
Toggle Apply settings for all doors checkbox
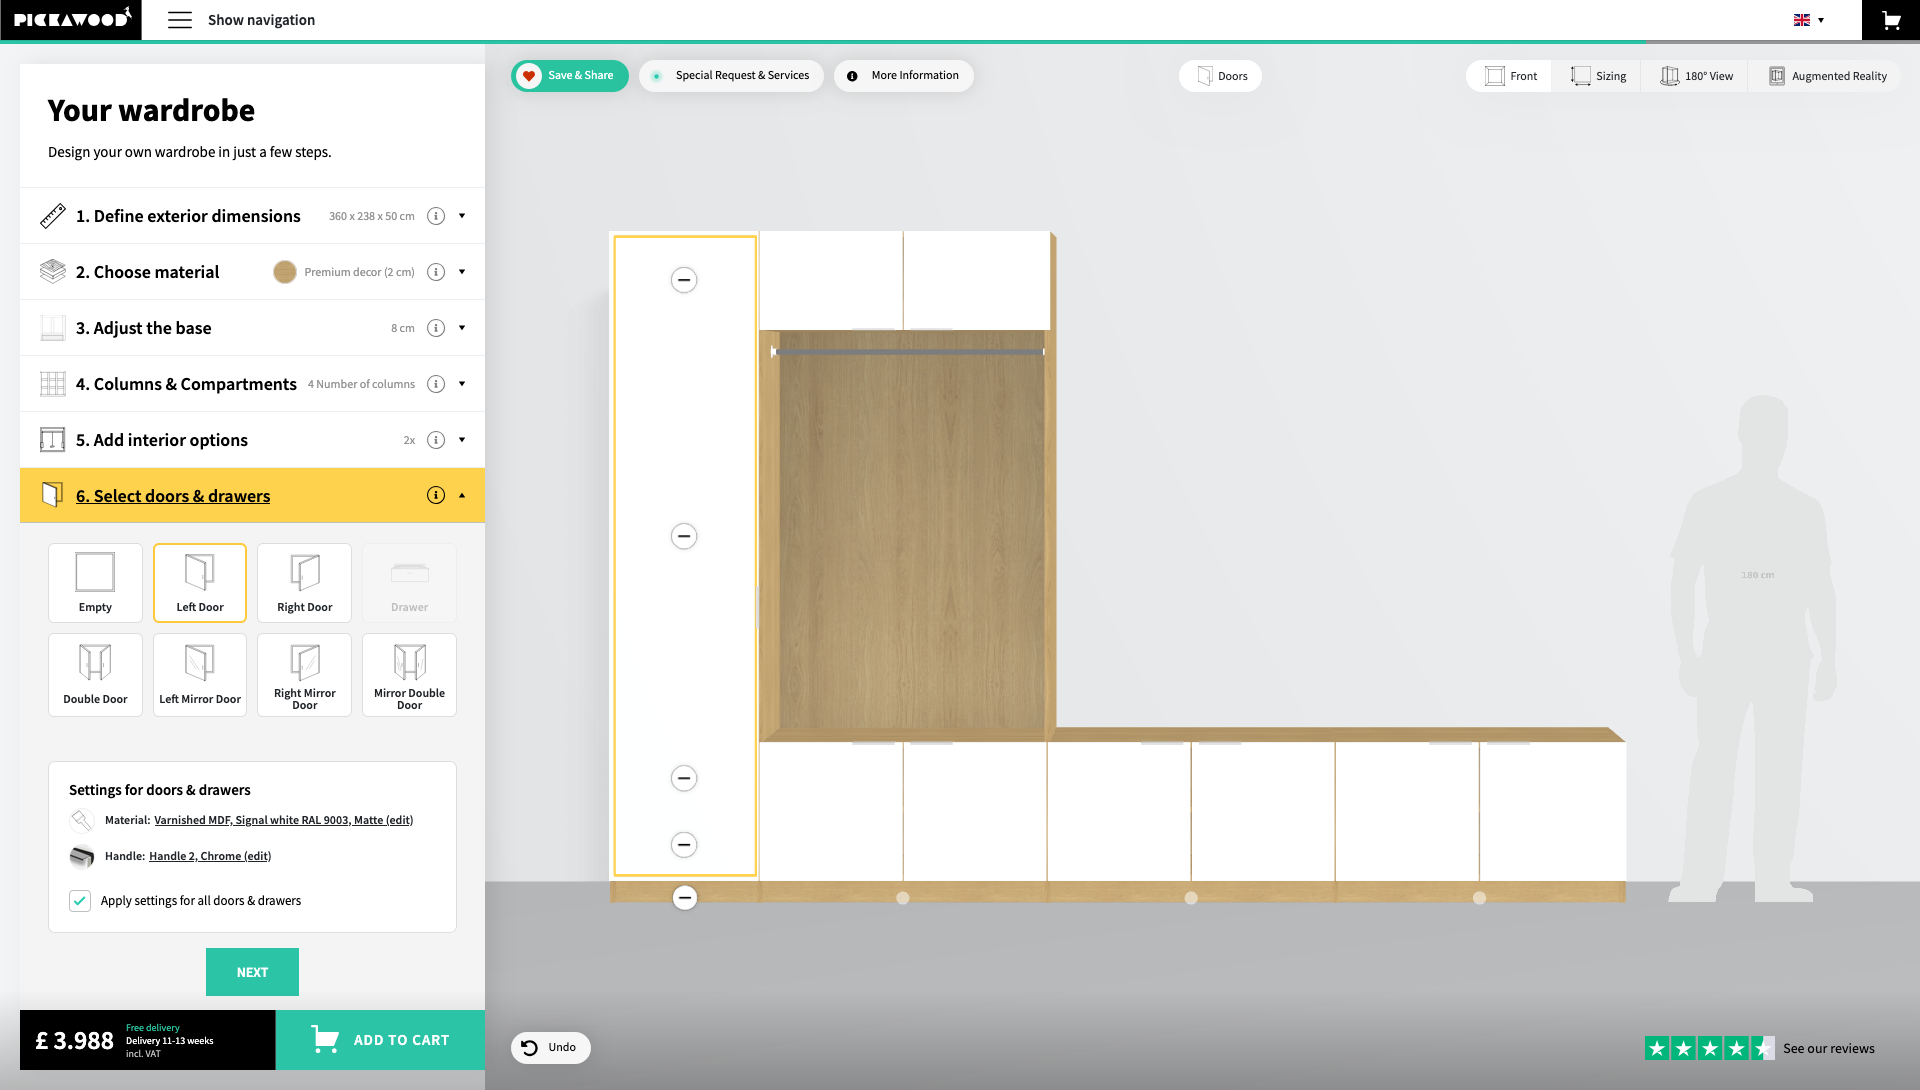pos(80,901)
